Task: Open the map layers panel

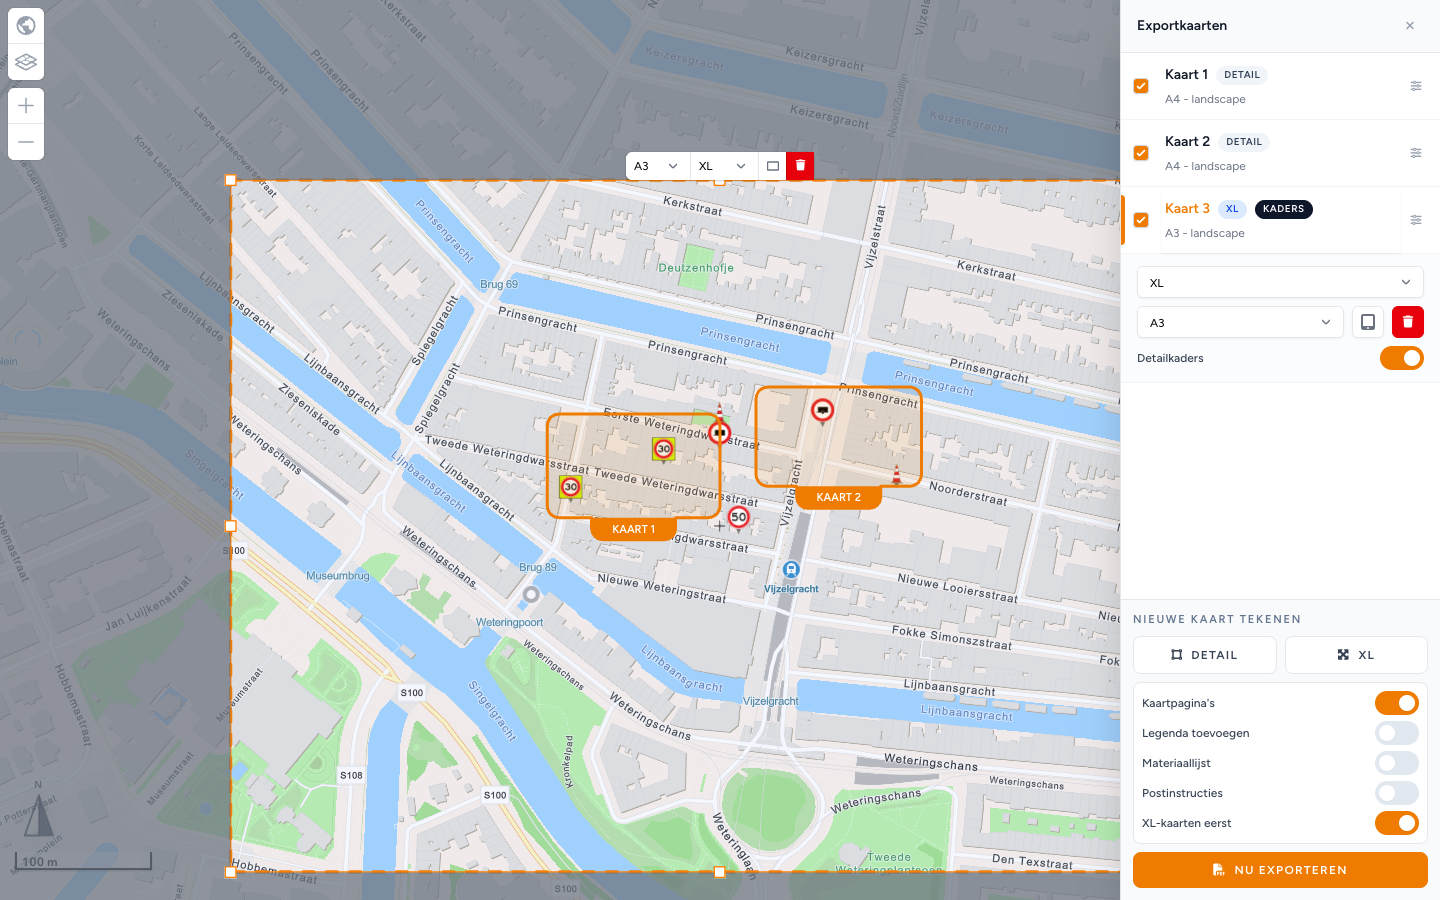Action: tap(26, 62)
